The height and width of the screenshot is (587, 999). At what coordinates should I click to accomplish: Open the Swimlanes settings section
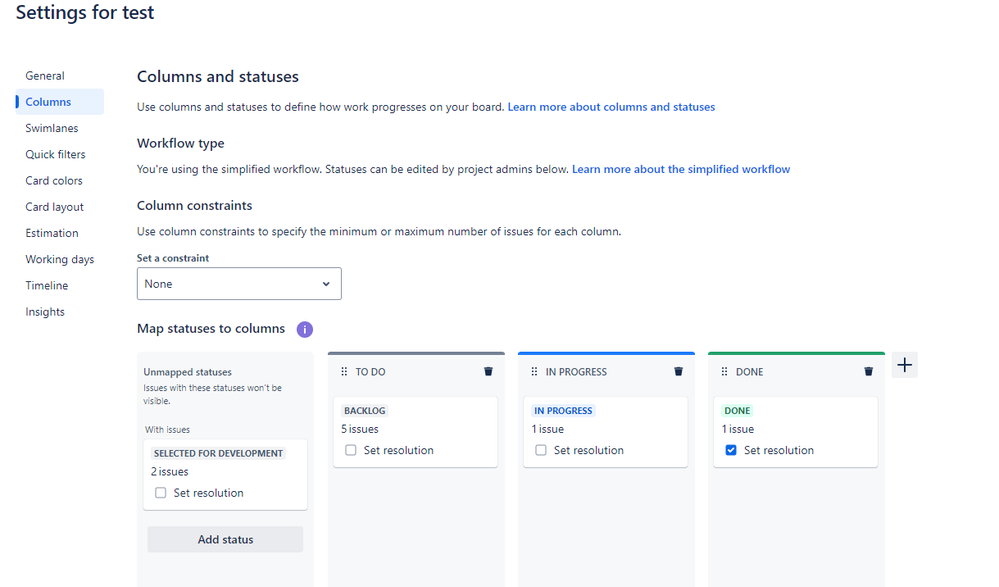tap(52, 128)
